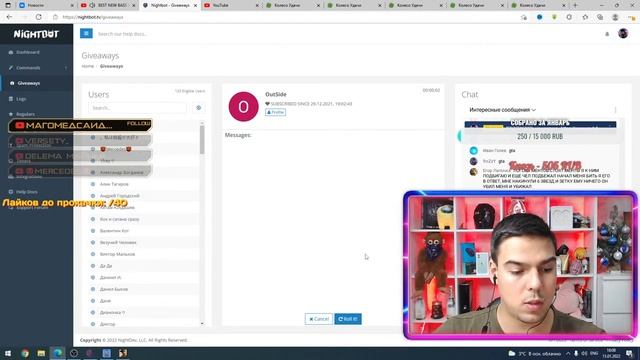Click the taskbar clock and date

(x=611, y=353)
